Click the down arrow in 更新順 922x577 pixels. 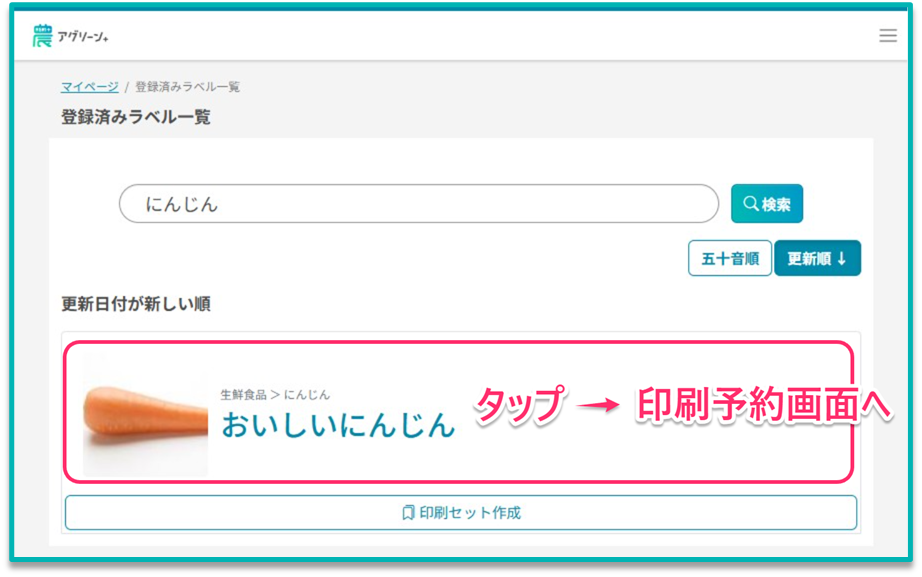tap(841, 259)
